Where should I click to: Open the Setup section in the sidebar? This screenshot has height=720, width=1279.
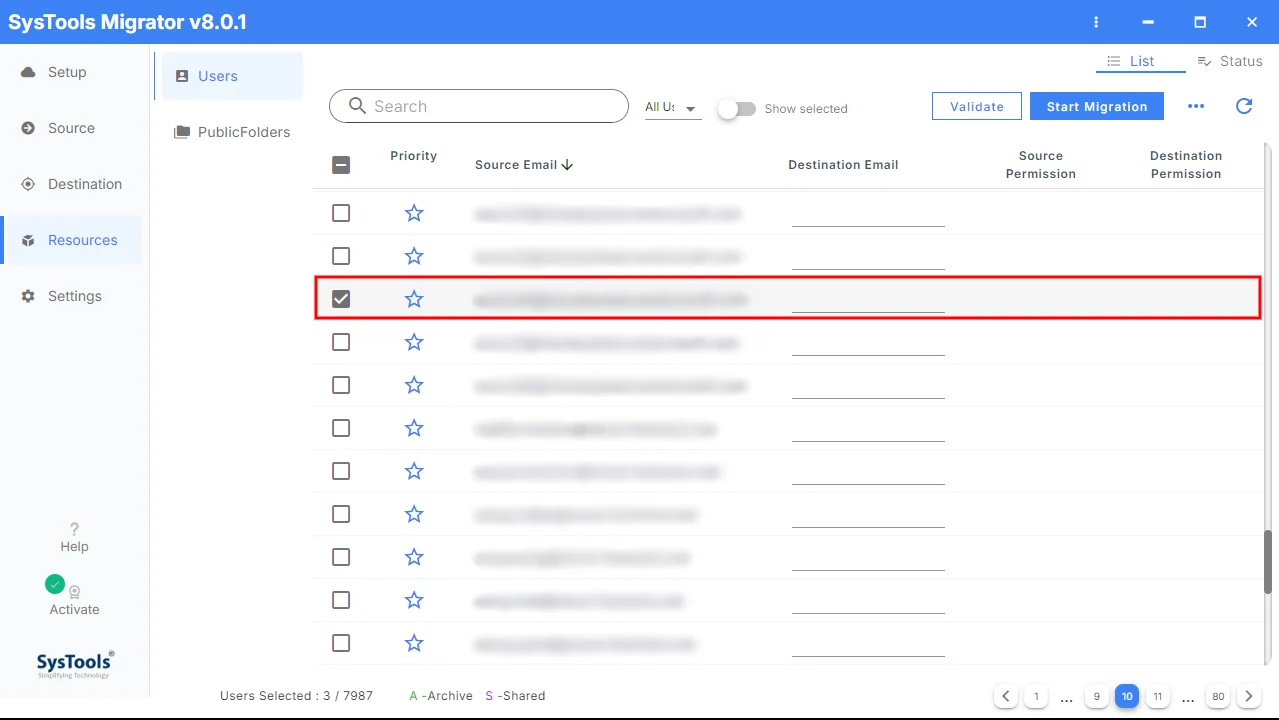point(70,72)
